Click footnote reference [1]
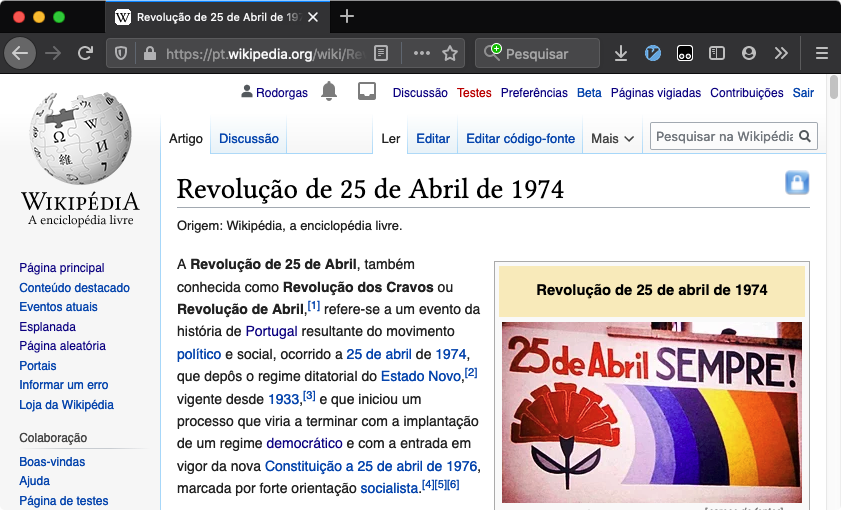The width and height of the screenshot is (841, 510). click(314, 306)
